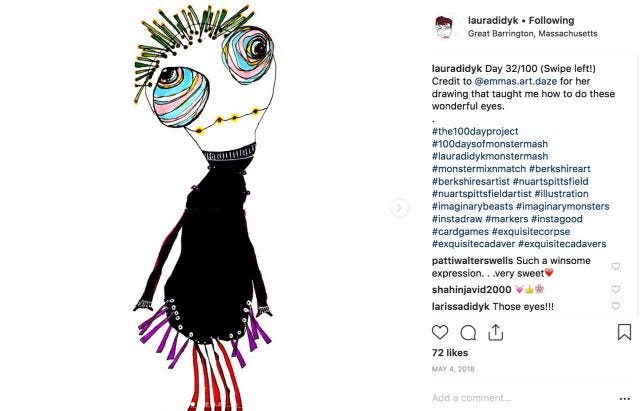Open Great Barrington, Massachusetts location

pyautogui.click(x=533, y=33)
